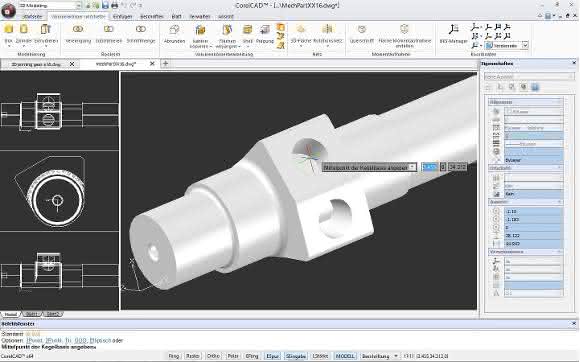Select the Querschnitt tool icon
This screenshot has height=362, width=580.
coord(362,29)
